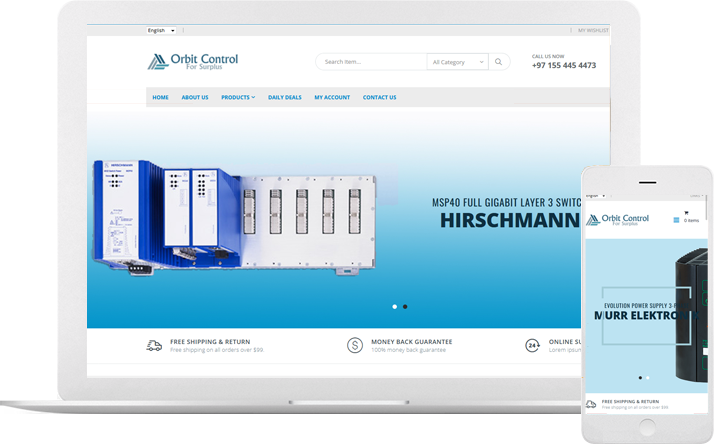Screen dimensions: 714x444
Task: Click the 24-hour online support icon
Action: pos(533,346)
